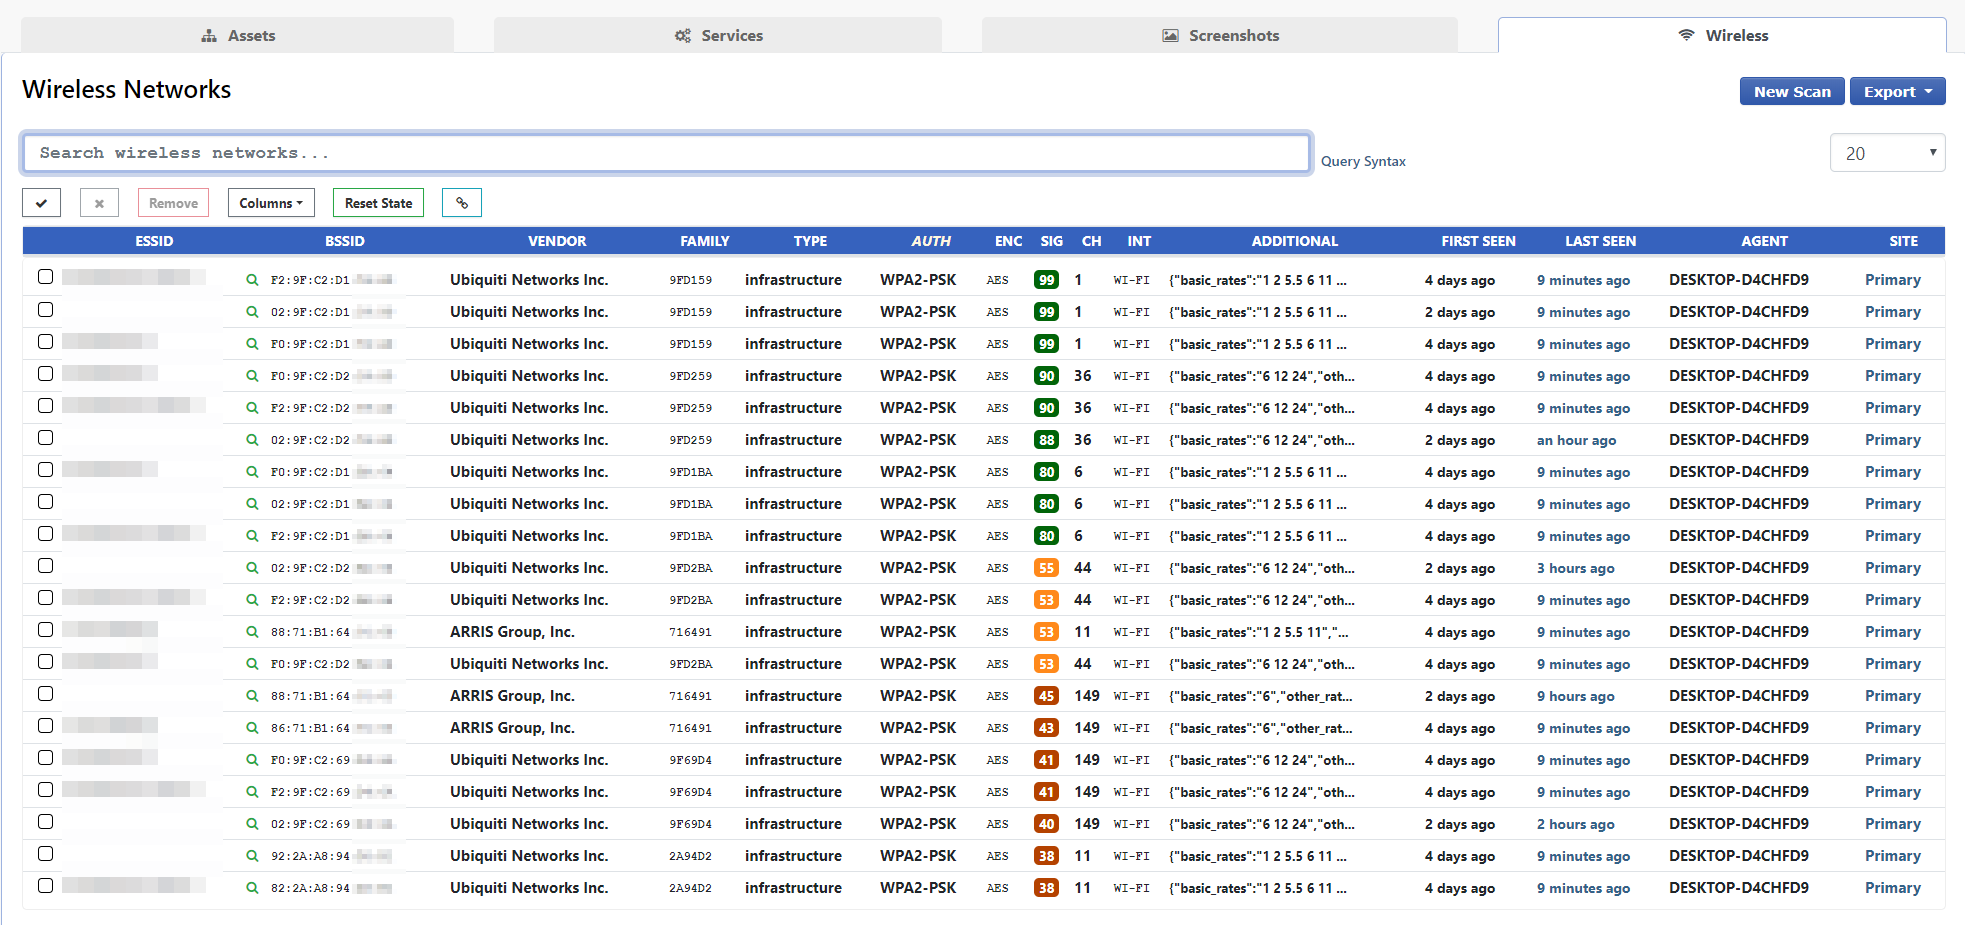The width and height of the screenshot is (1965, 925).
Task: Check the box for the first network row
Action: (x=45, y=277)
